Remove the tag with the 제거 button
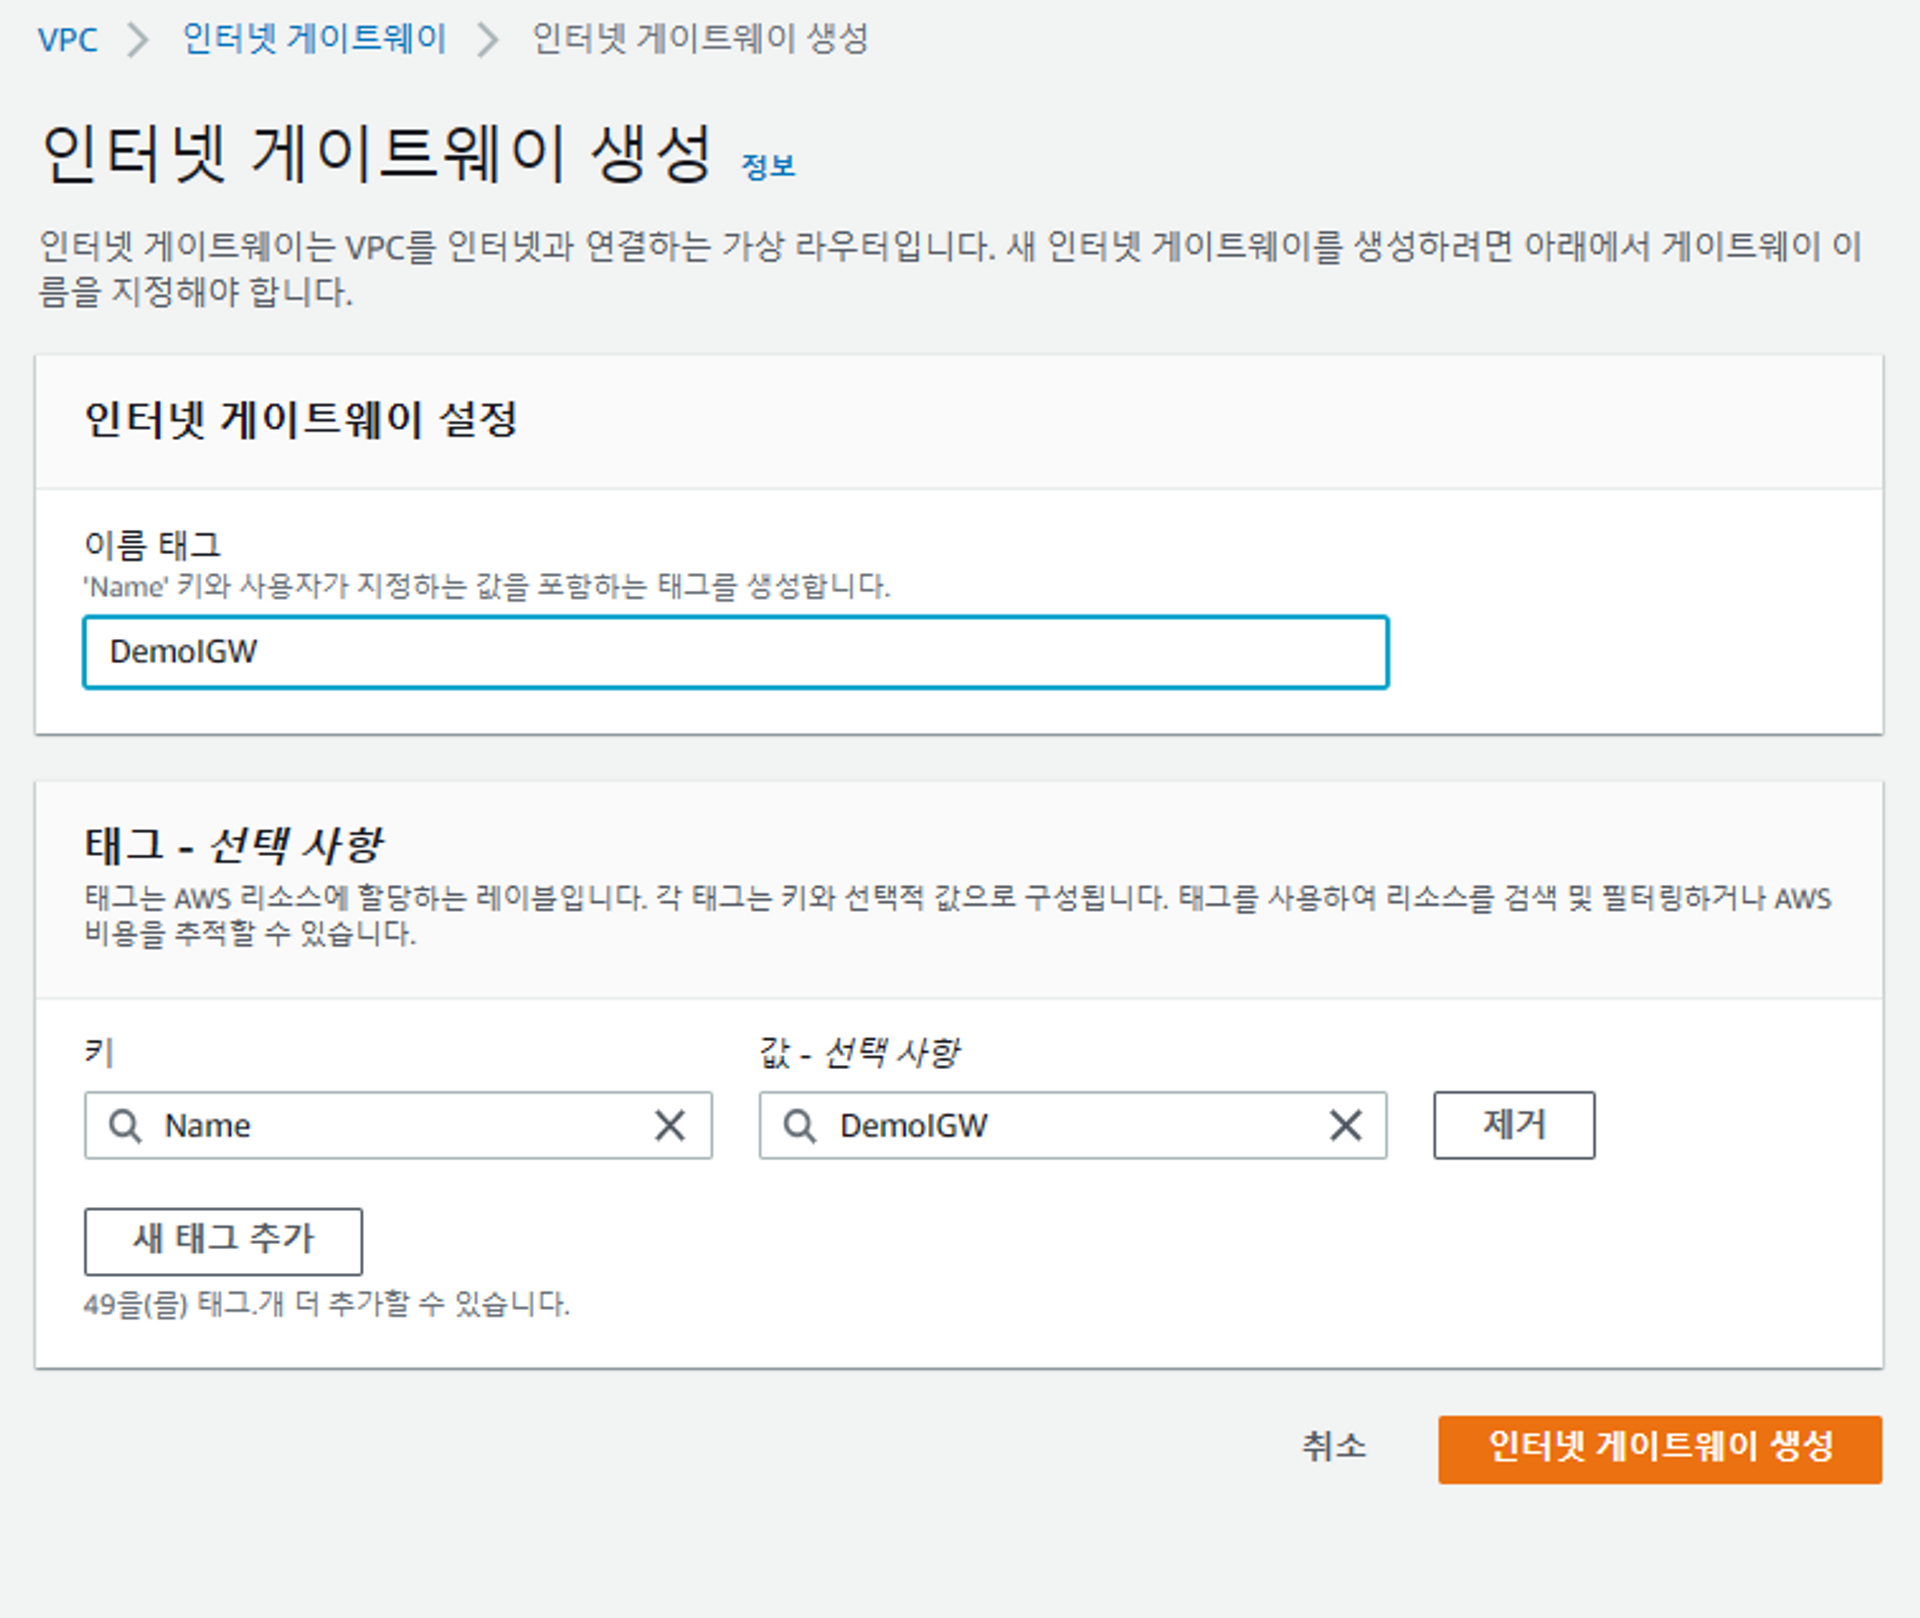1920x1618 pixels. [1513, 1125]
